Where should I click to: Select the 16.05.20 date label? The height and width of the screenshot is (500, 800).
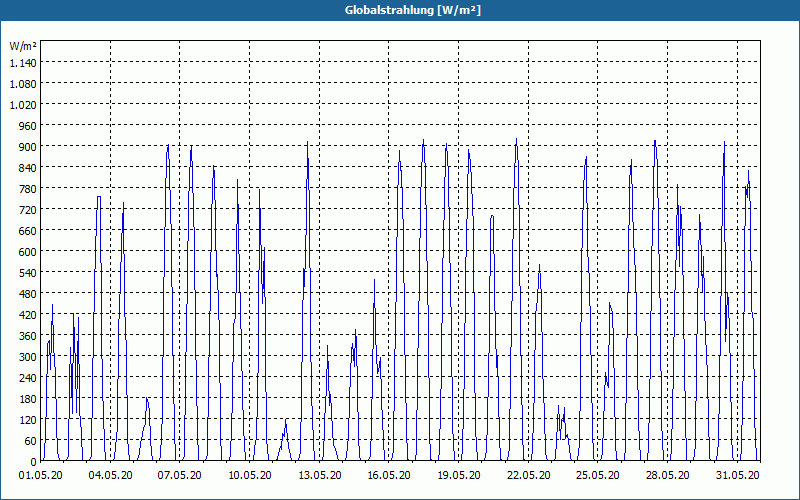tap(389, 476)
